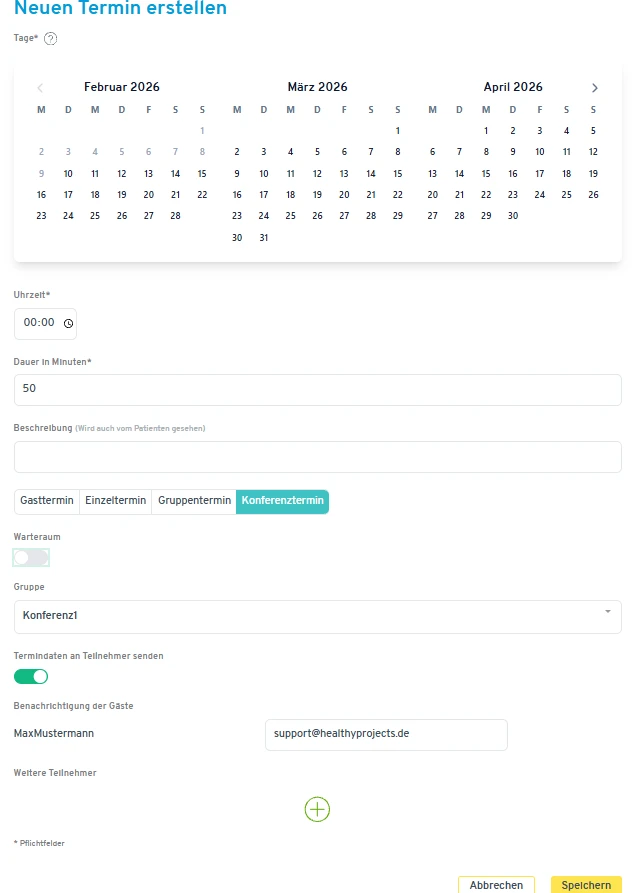This screenshot has width=636, height=893.
Task: Open the clock picker in Uhrzeit field
Action: [68, 323]
